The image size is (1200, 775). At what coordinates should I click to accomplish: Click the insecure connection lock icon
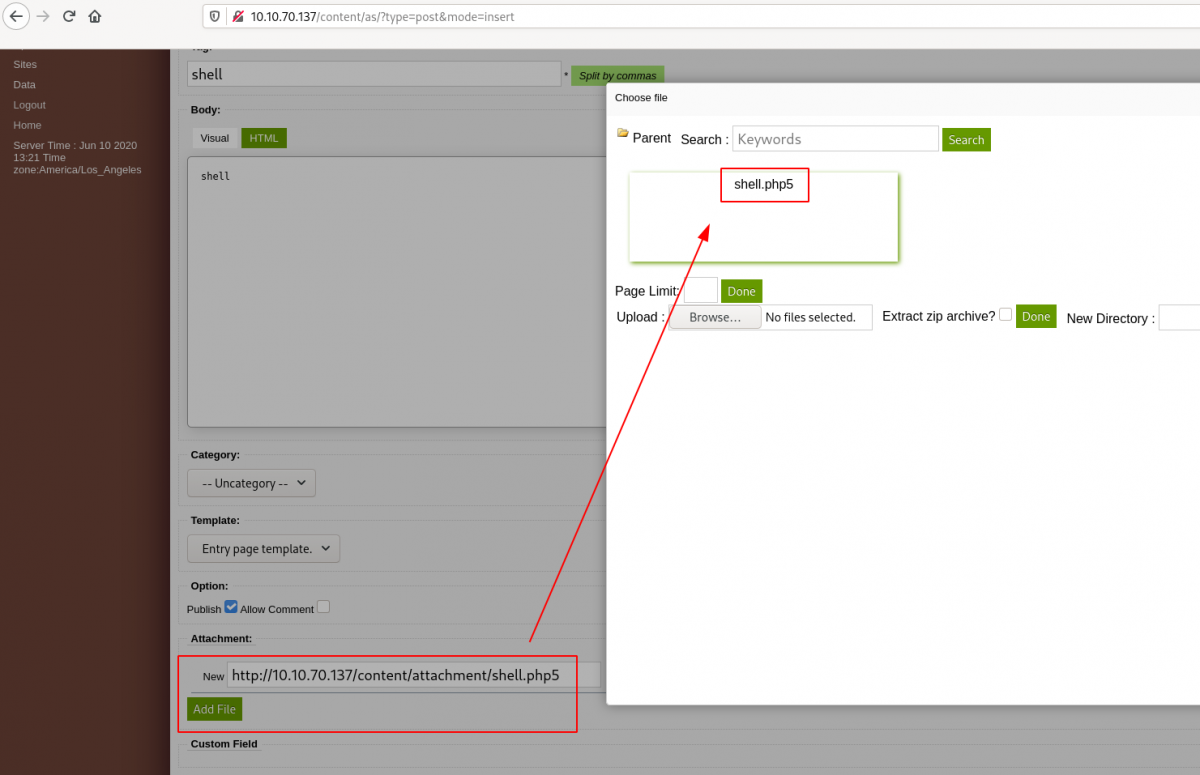pyautogui.click(x=237, y=17)
